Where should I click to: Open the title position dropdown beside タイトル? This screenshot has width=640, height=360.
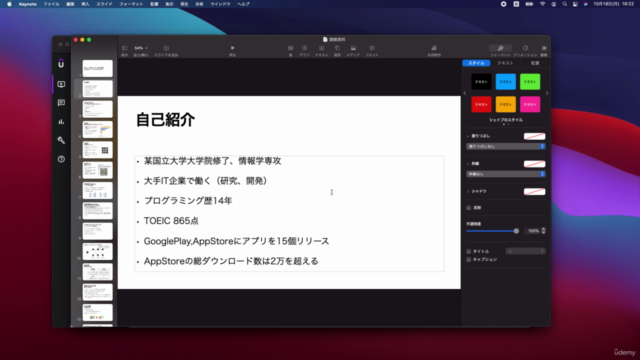pos(525,251)
